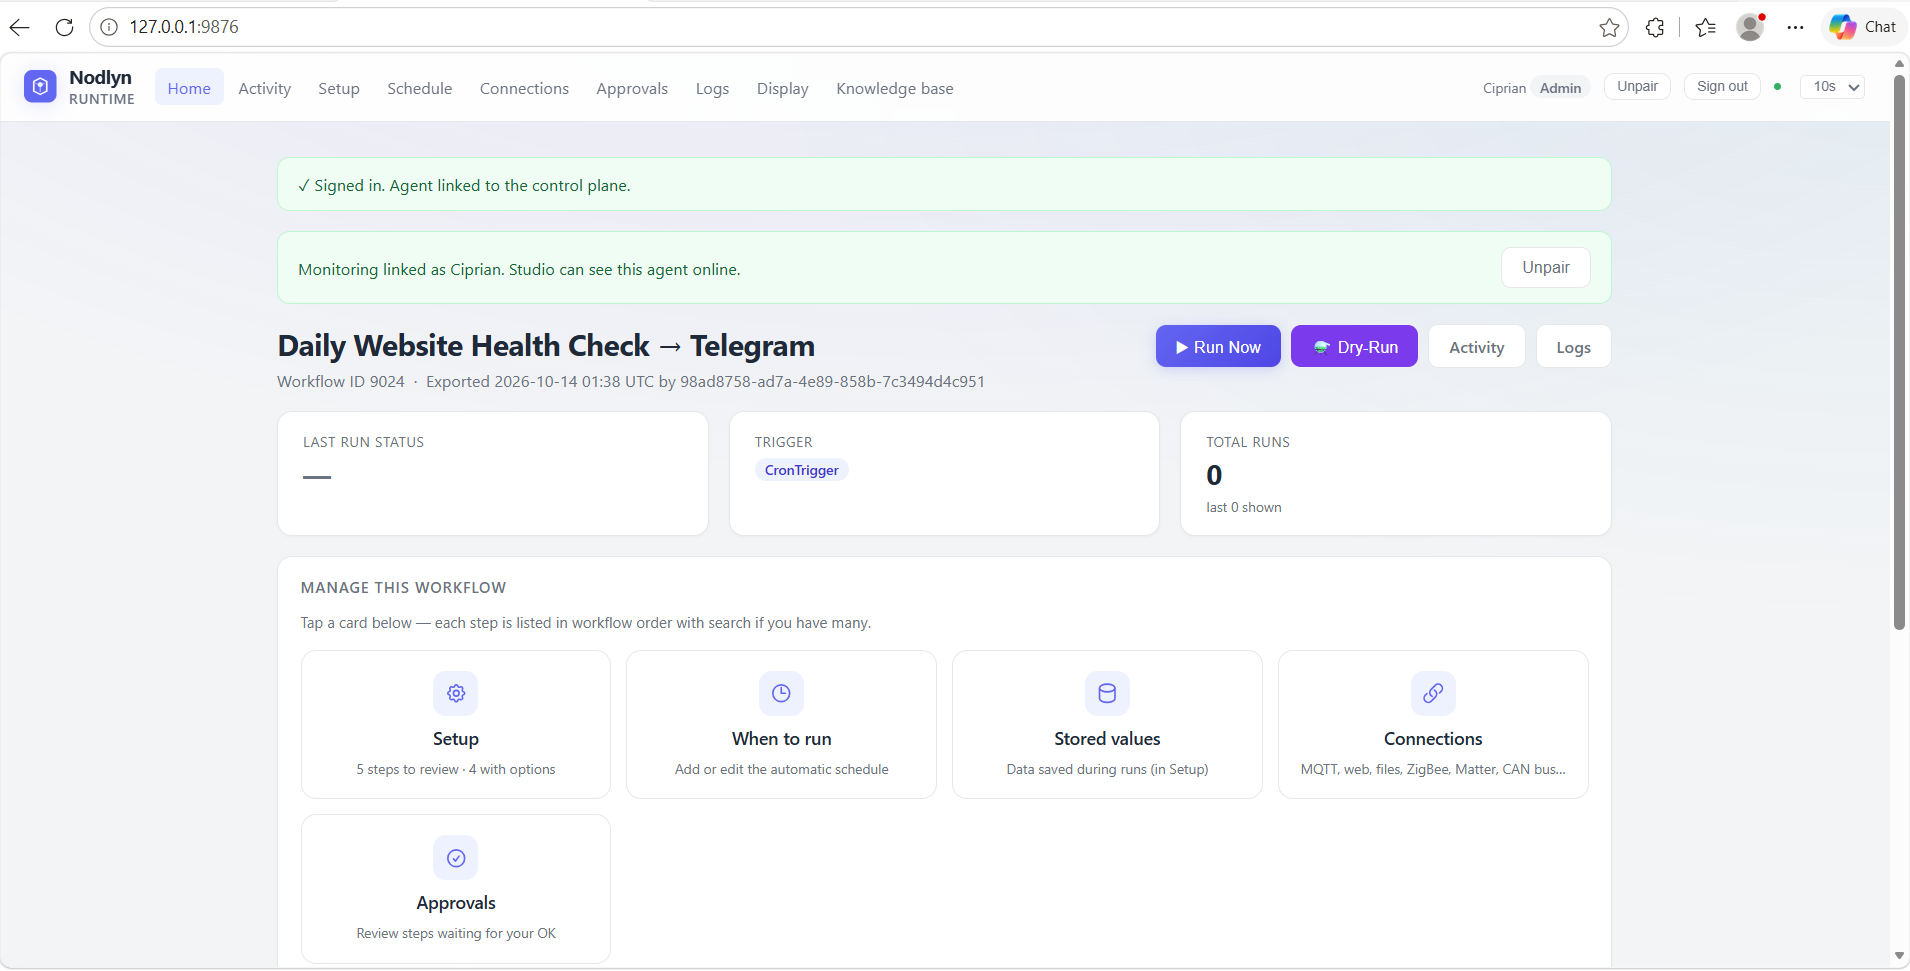Go back with the browser back arrow

[19, 27]
